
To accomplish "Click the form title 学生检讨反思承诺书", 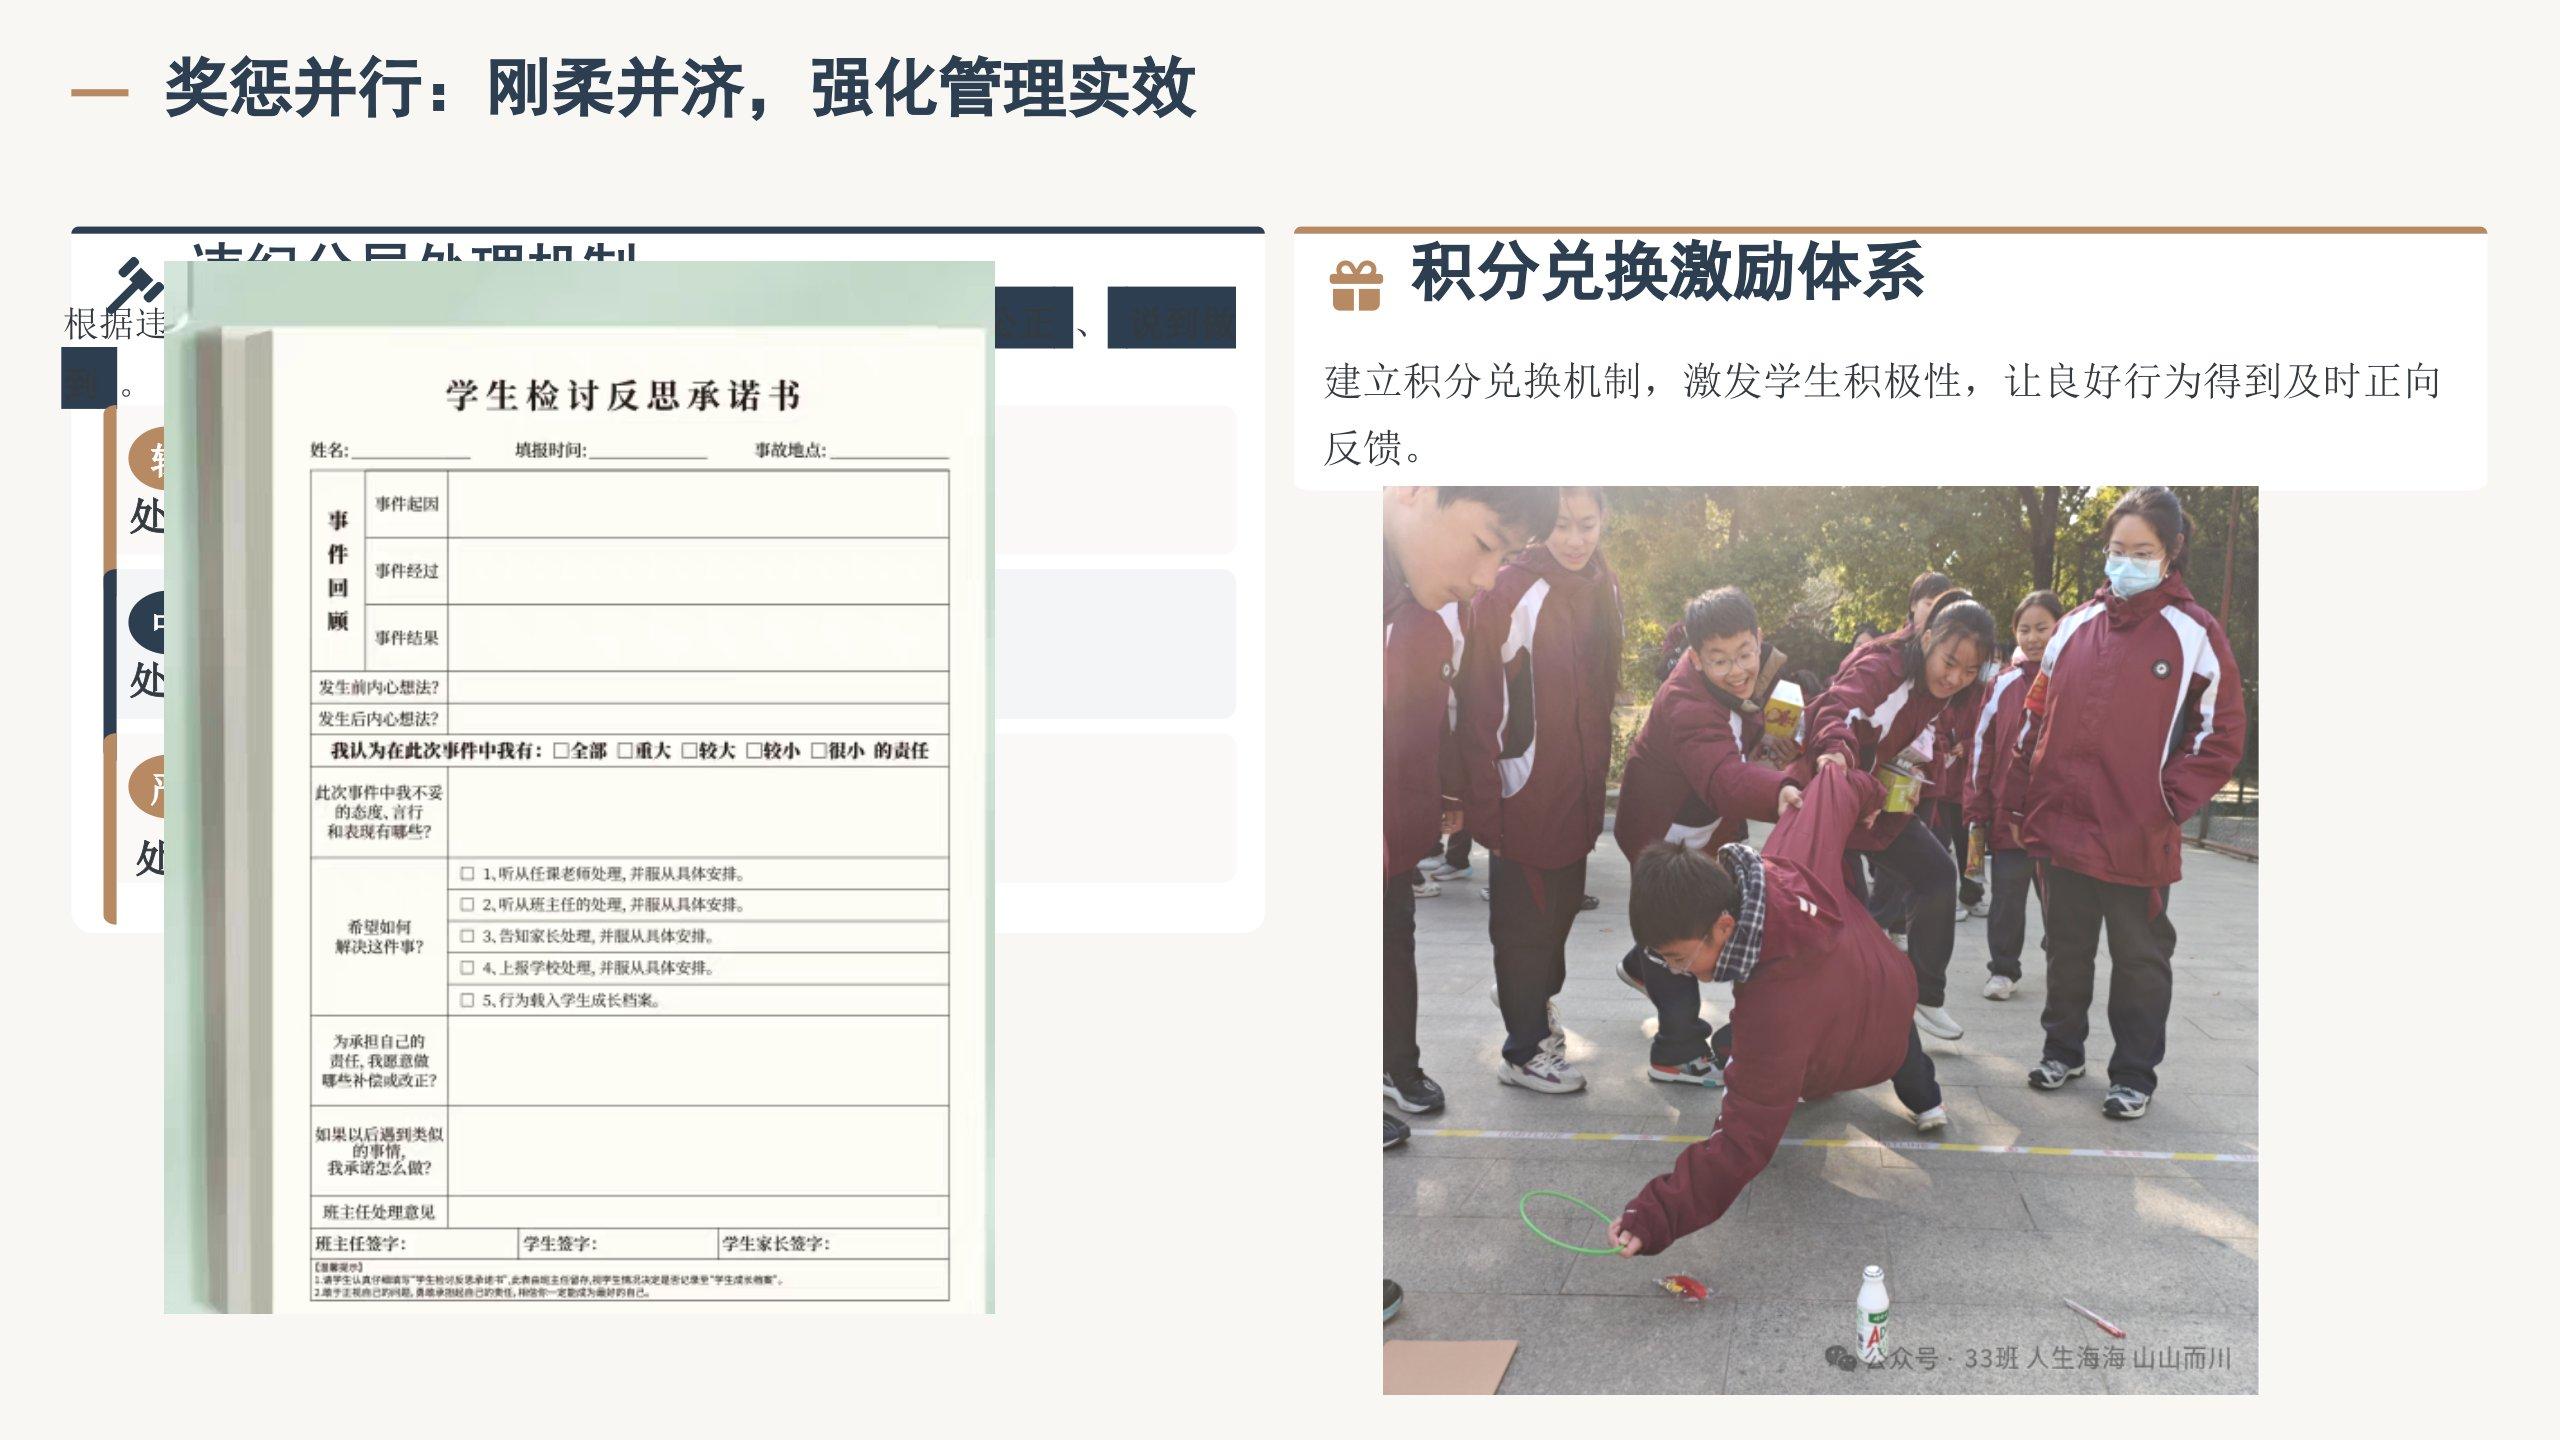I will (x=623, y=395).
